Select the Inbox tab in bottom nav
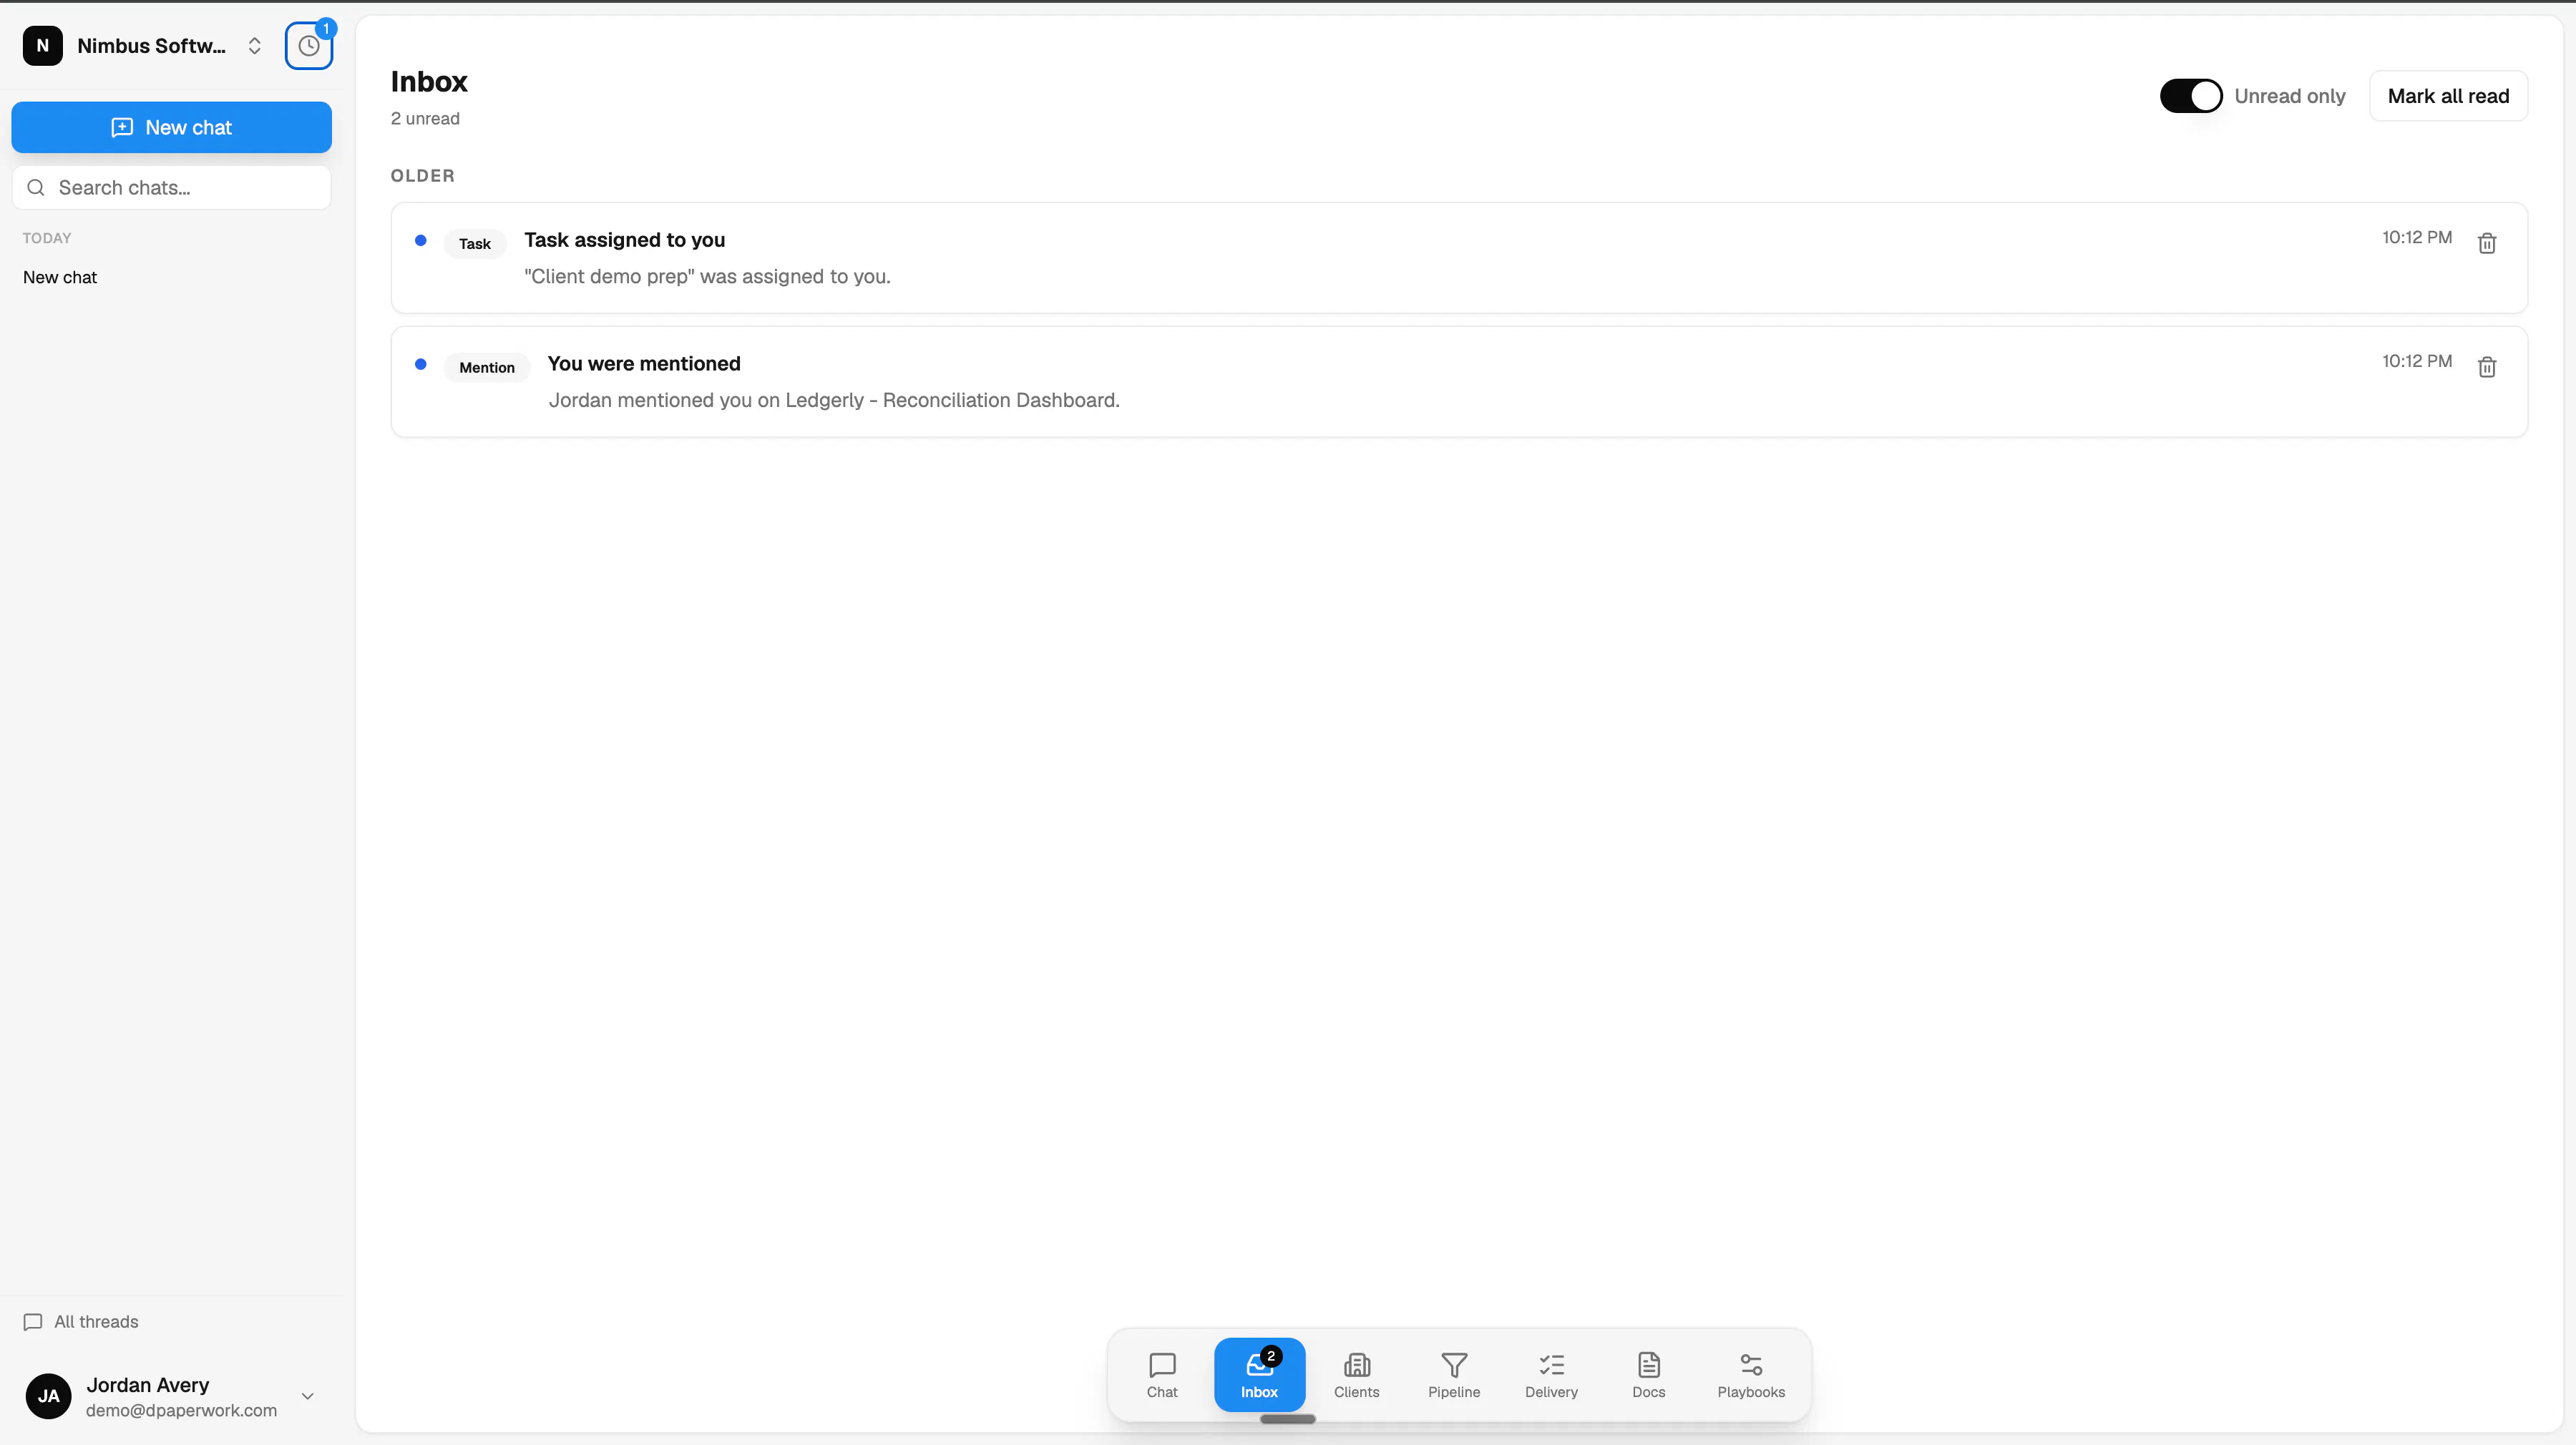 1259,1375
